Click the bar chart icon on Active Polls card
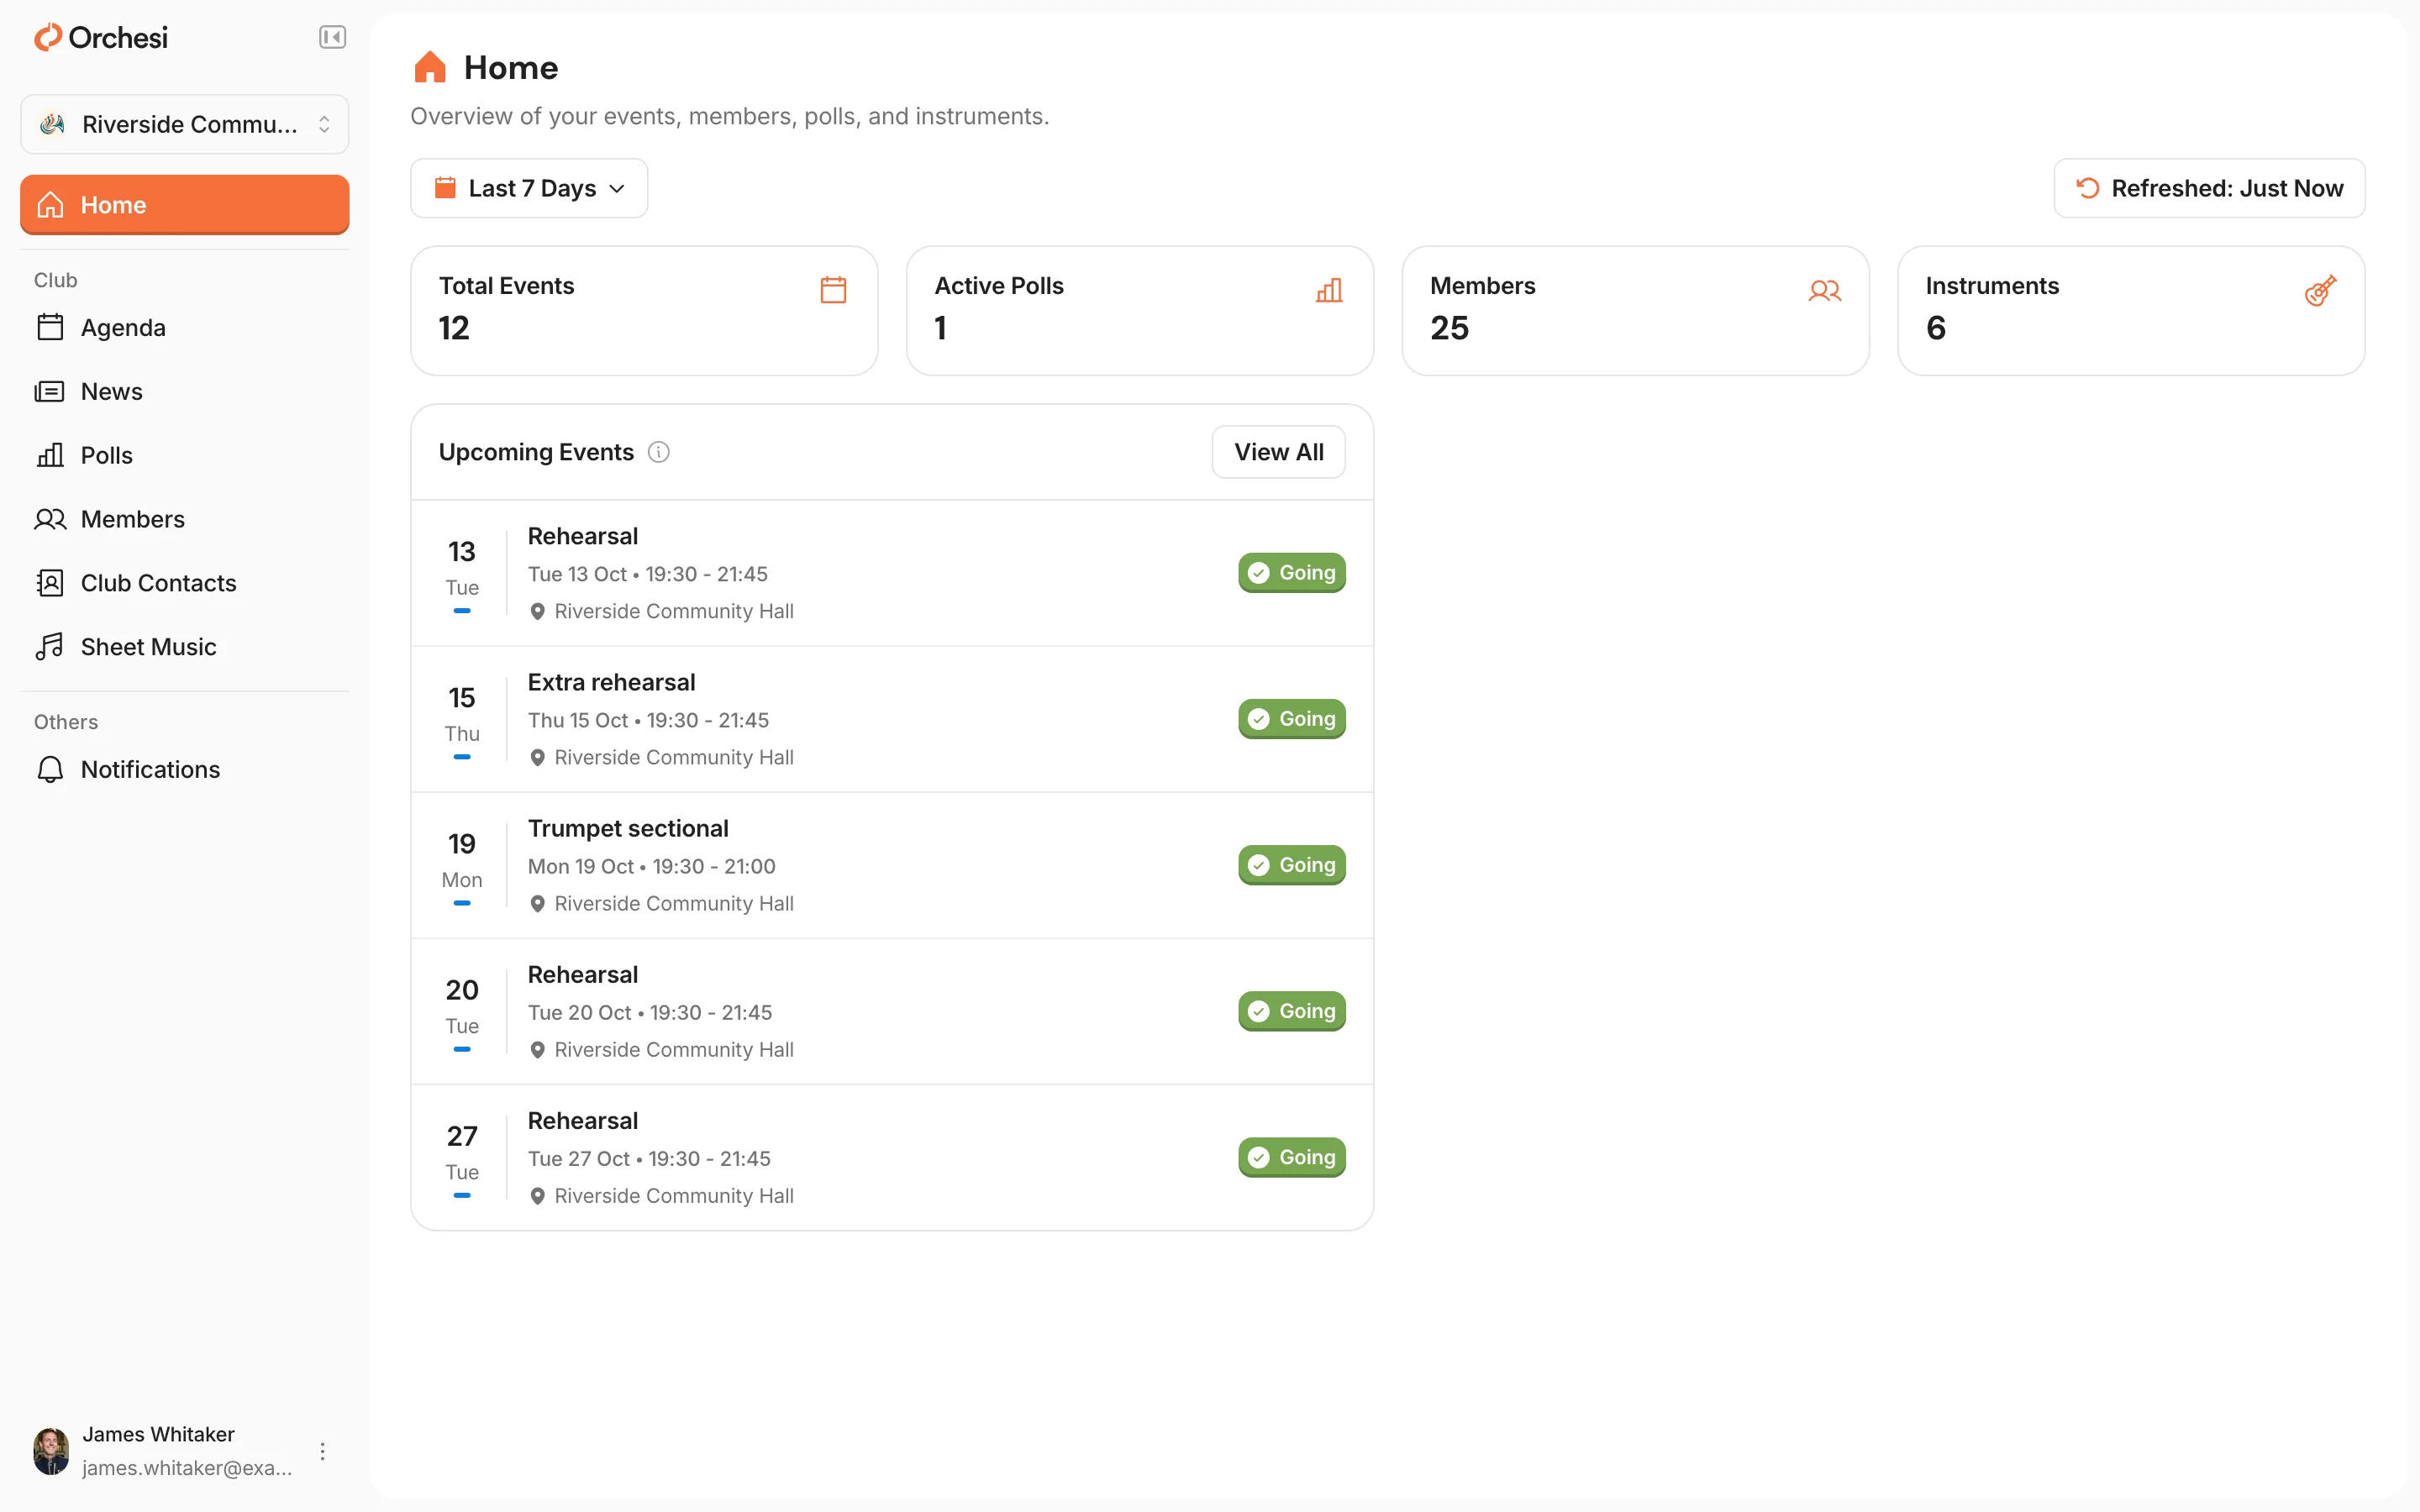The width and height of the screenshot is (2420, 1512). click(1329, 290)
